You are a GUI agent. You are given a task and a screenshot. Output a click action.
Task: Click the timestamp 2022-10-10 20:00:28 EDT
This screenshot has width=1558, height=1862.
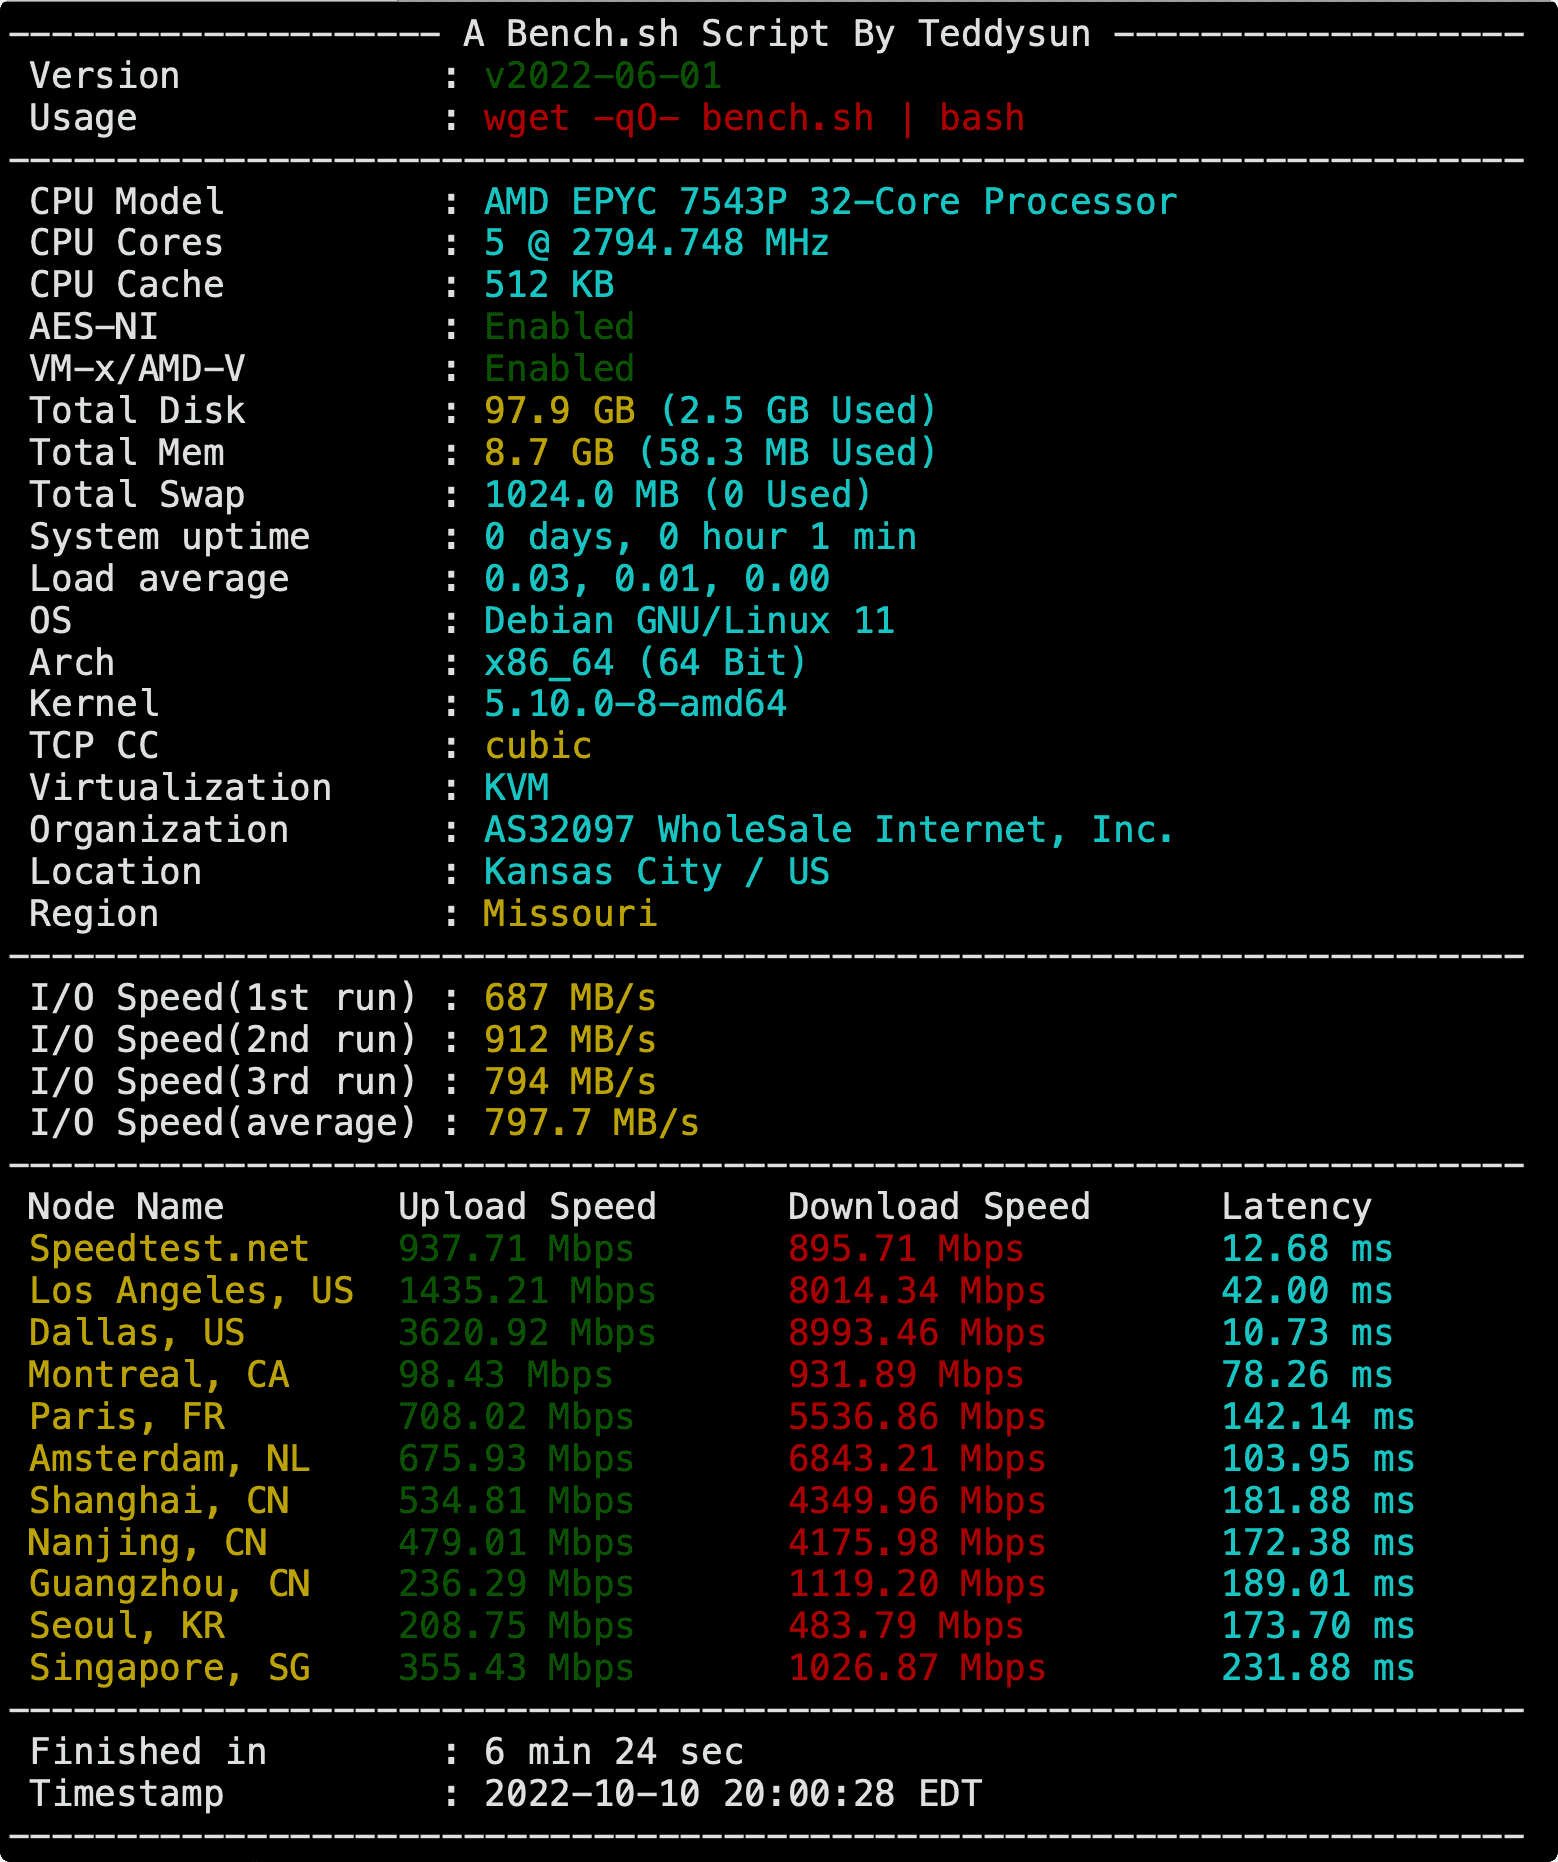tap(733, 1794)
